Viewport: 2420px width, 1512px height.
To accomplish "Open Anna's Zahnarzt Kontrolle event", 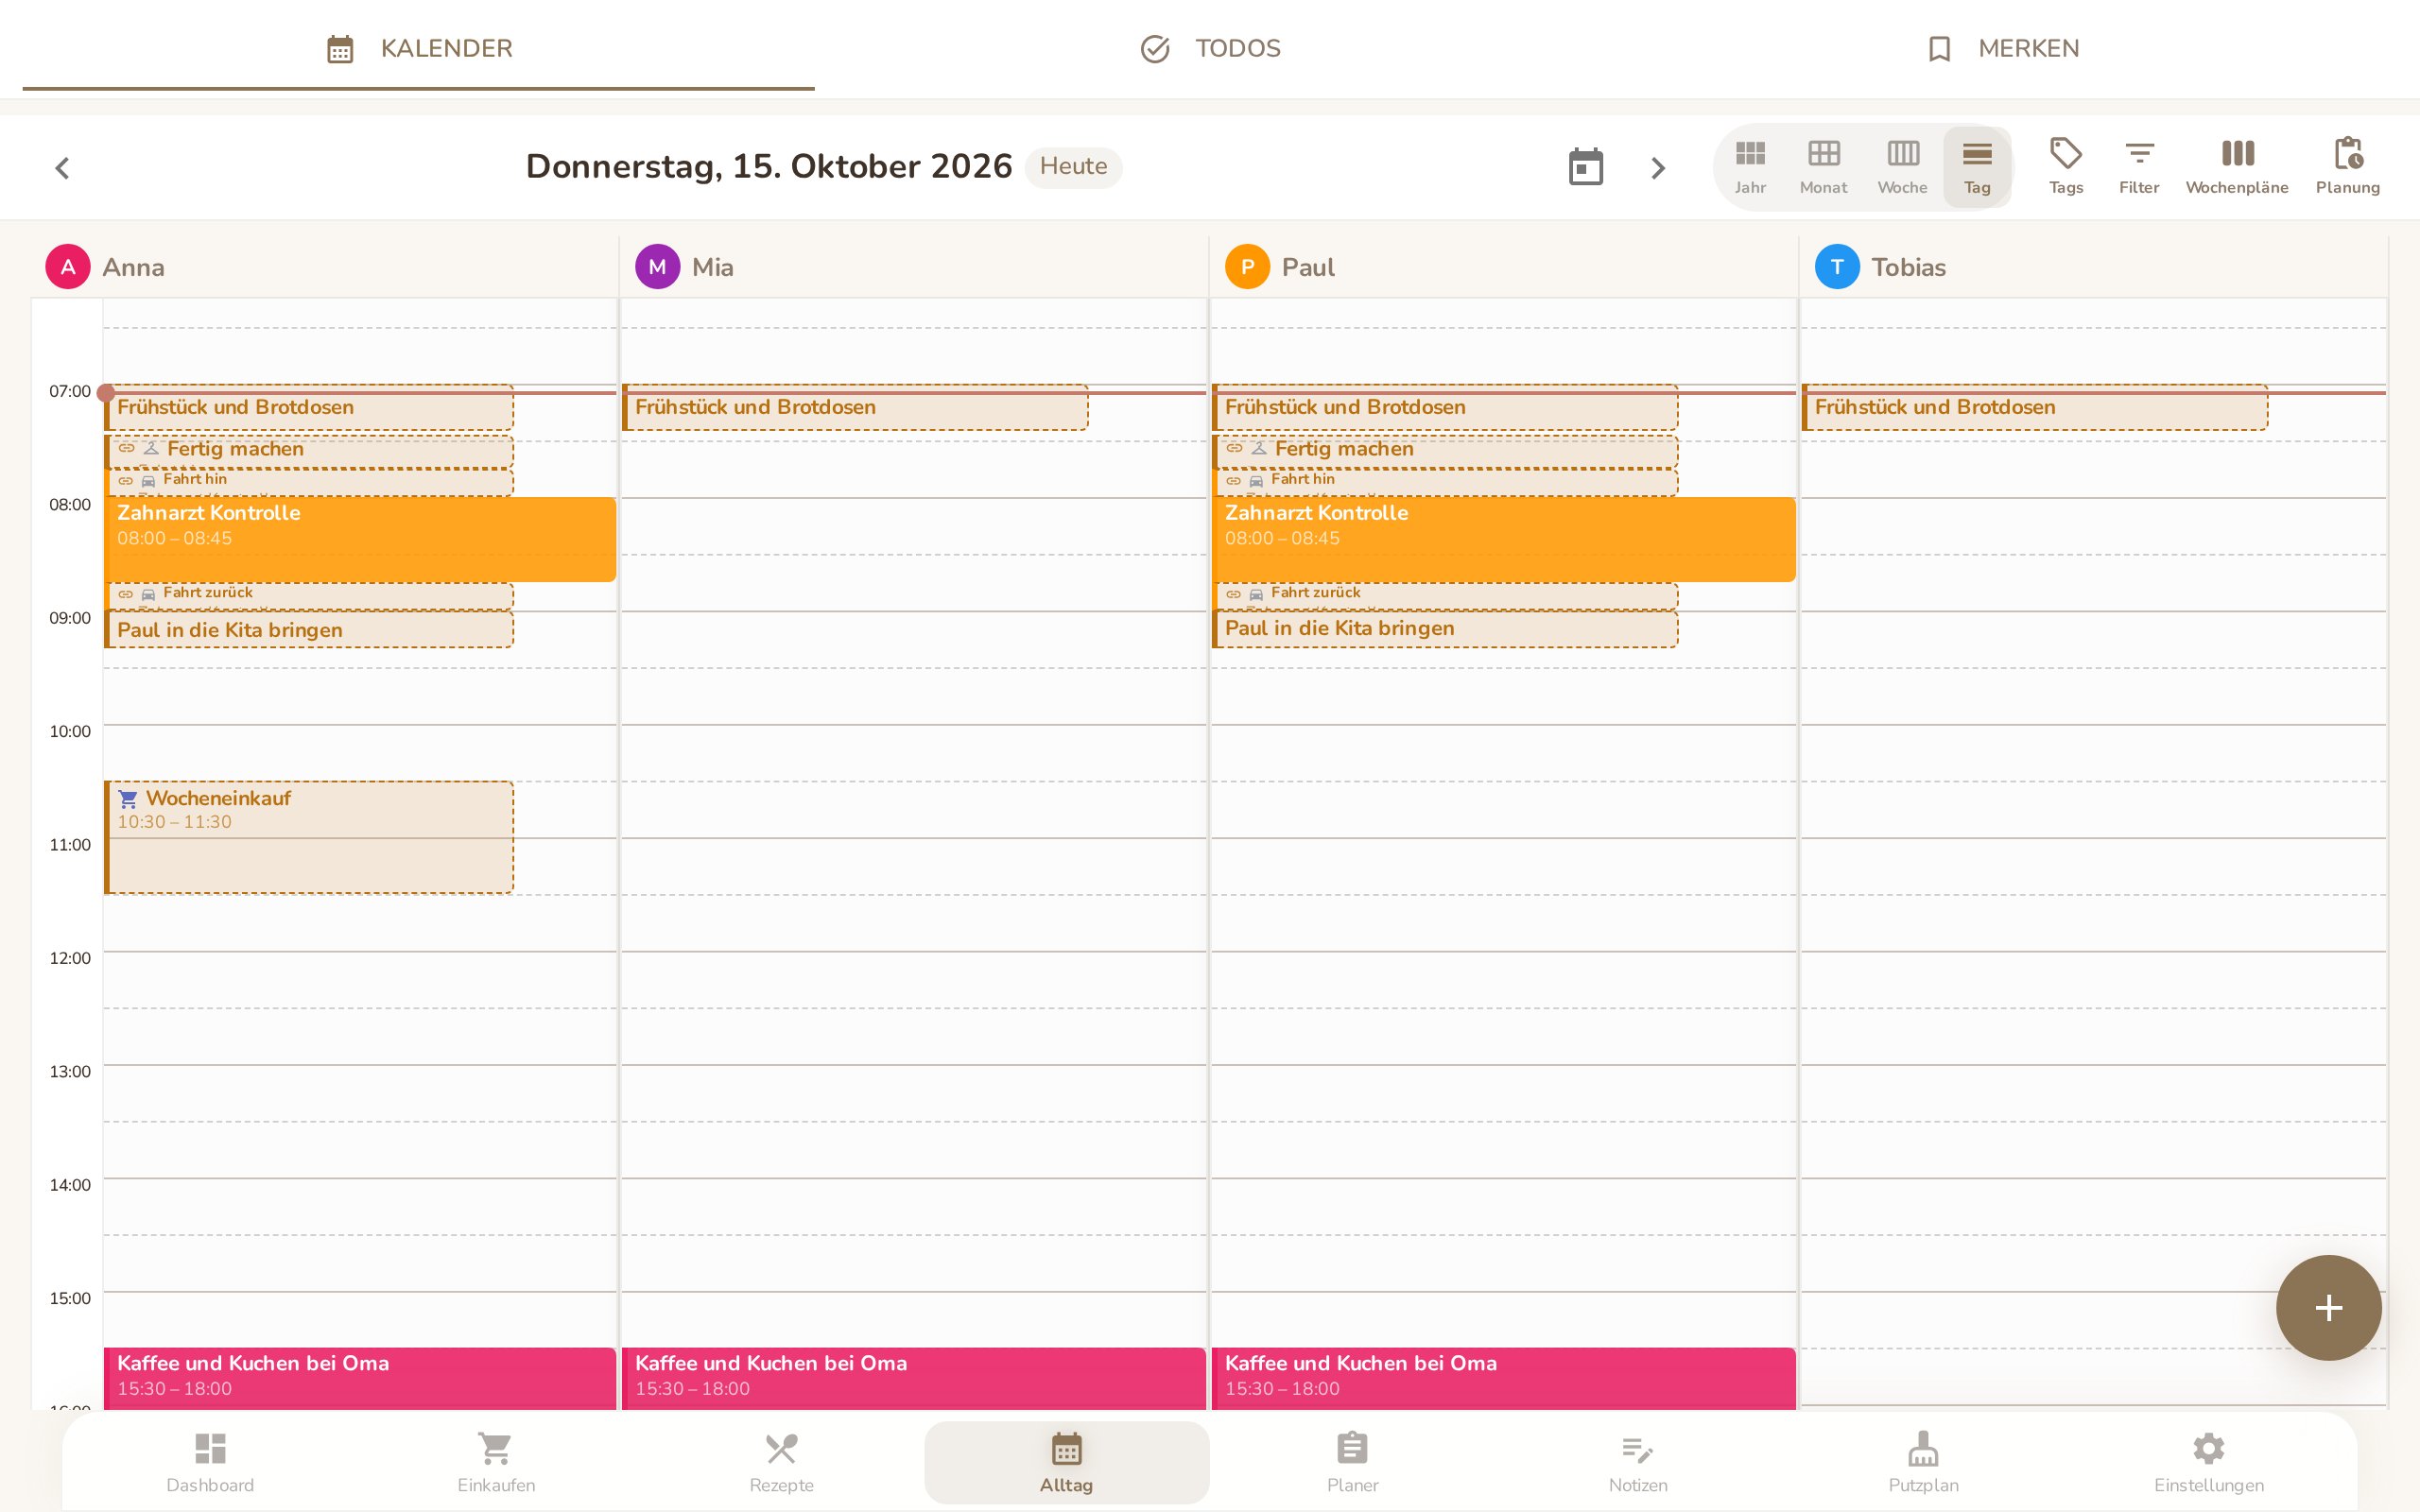I will coord(360,539).
